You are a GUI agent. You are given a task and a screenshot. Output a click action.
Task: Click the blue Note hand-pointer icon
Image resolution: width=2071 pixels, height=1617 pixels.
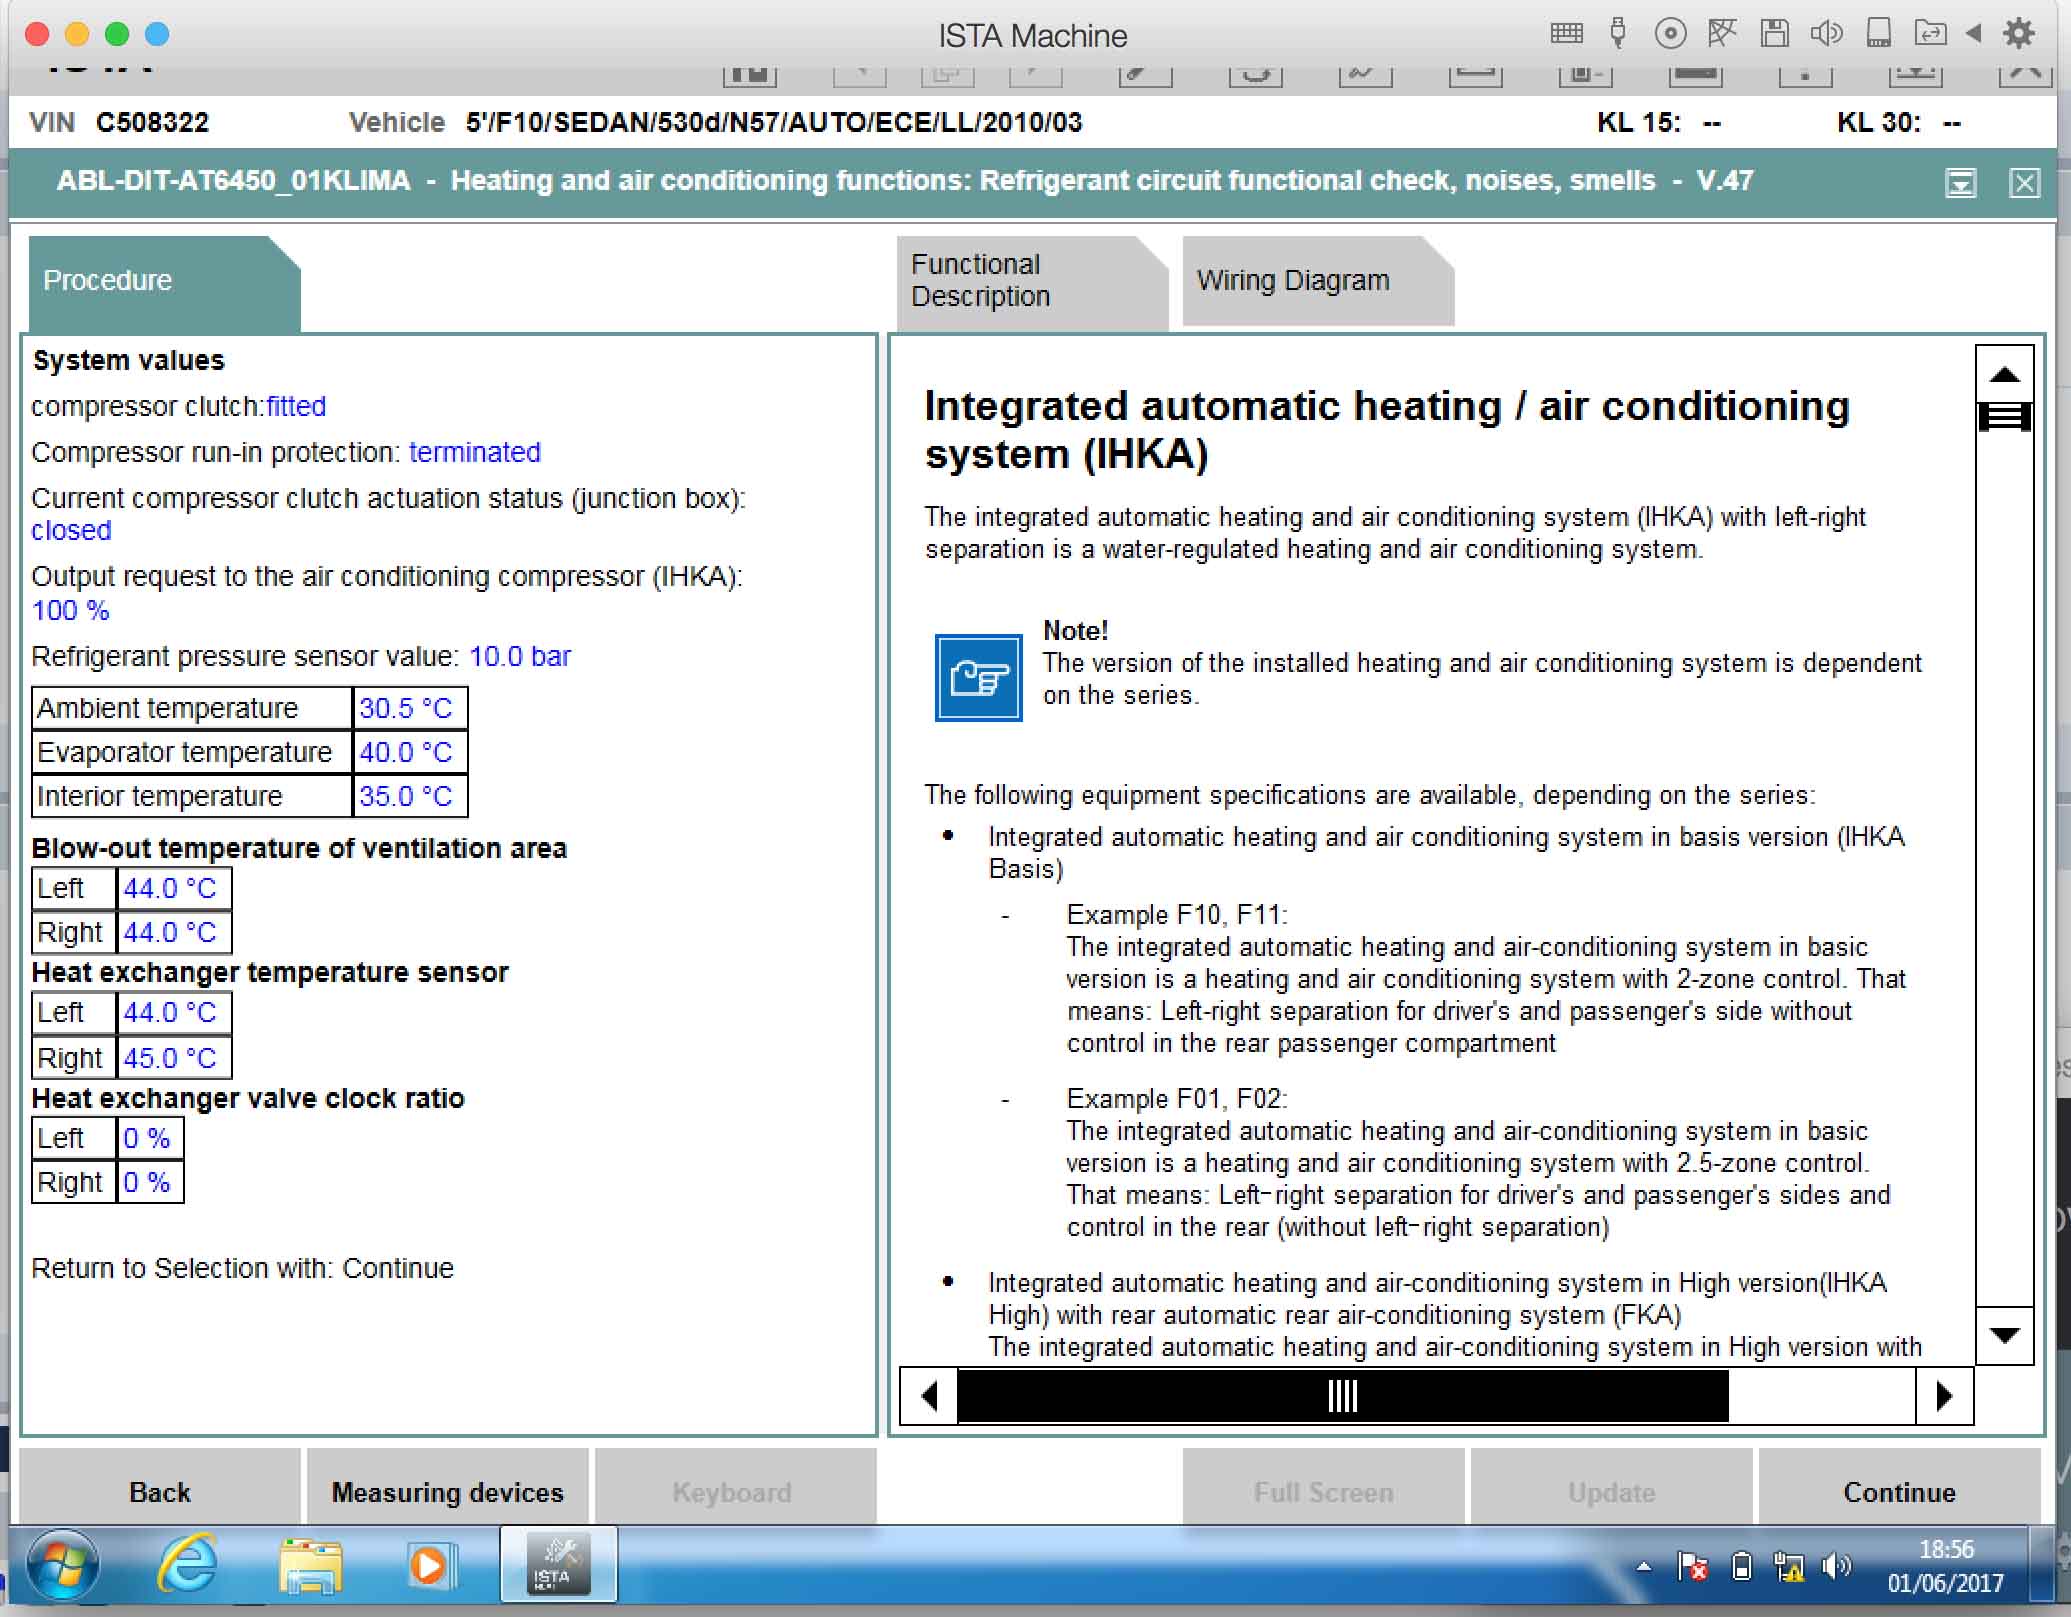pyautogui.click(x=978, y=678)
